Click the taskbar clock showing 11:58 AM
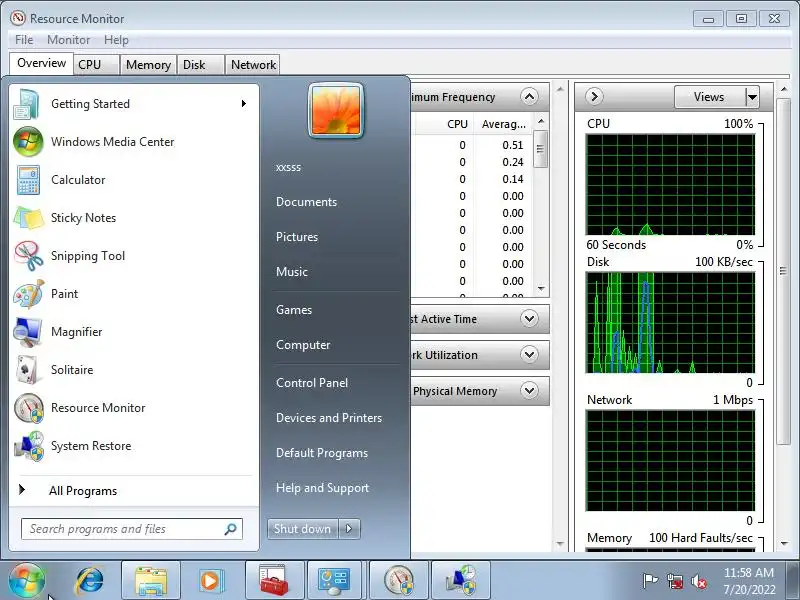Viewport: 800px width, 600px height. pos(748,573)
